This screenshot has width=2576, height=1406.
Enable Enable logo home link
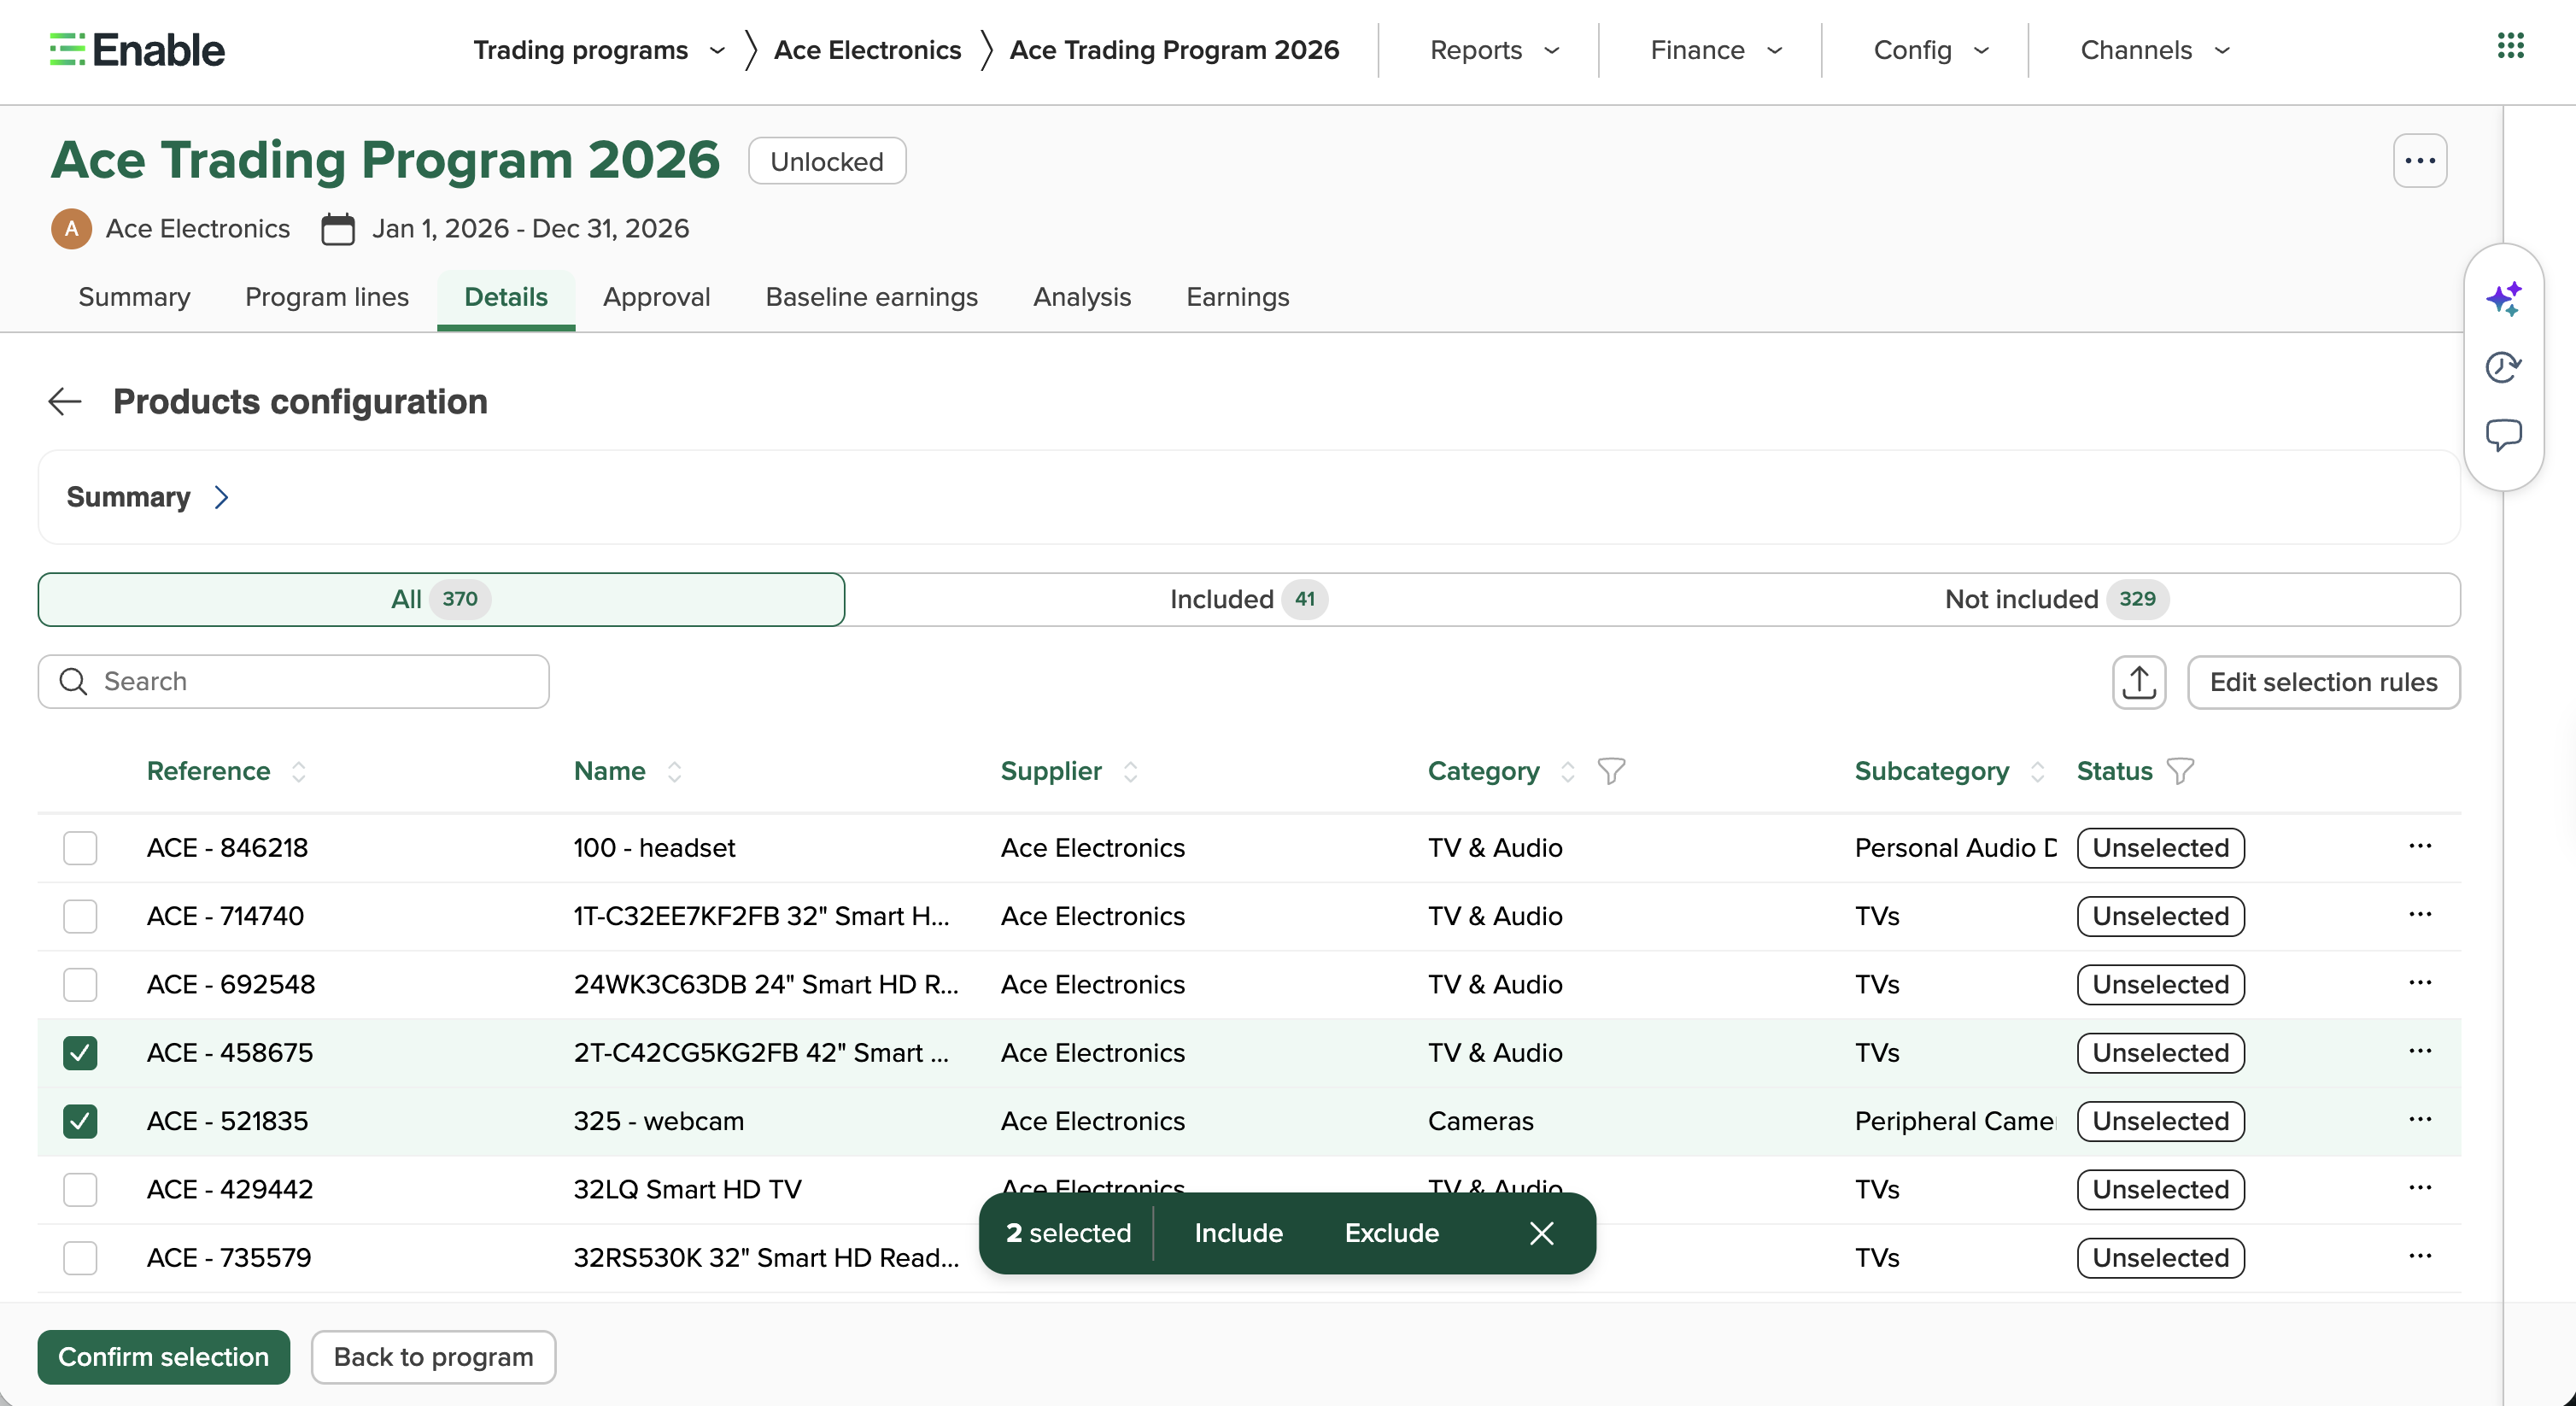point(137,49)
